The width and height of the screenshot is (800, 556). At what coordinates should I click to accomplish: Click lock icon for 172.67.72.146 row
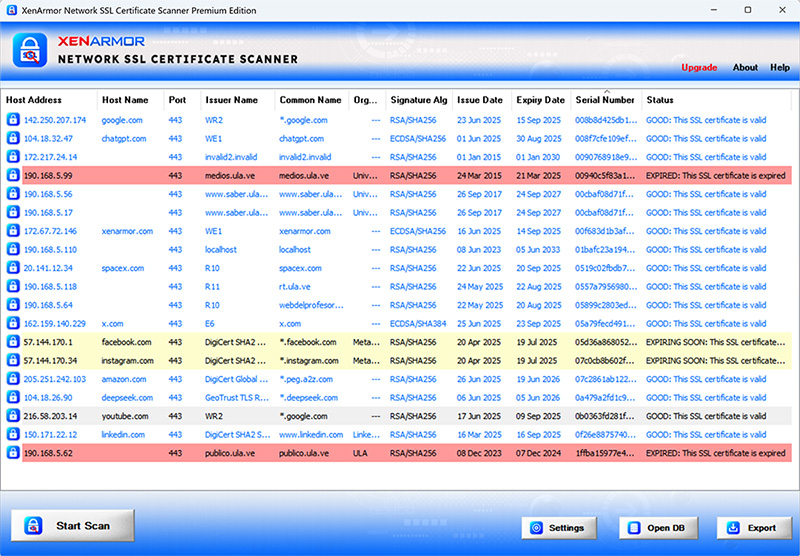click(x=13, y=231)
